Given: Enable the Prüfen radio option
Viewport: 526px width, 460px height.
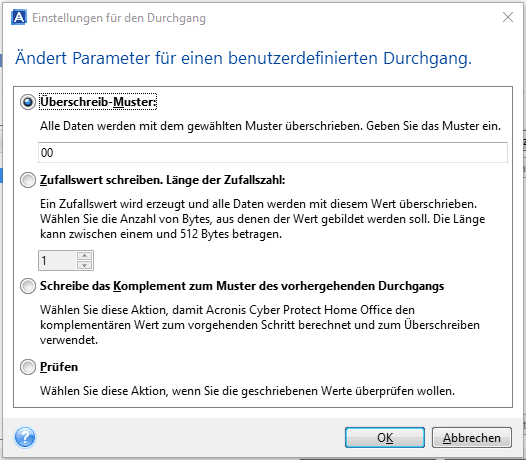Looking at the screenshot, I should click(28, 367).
